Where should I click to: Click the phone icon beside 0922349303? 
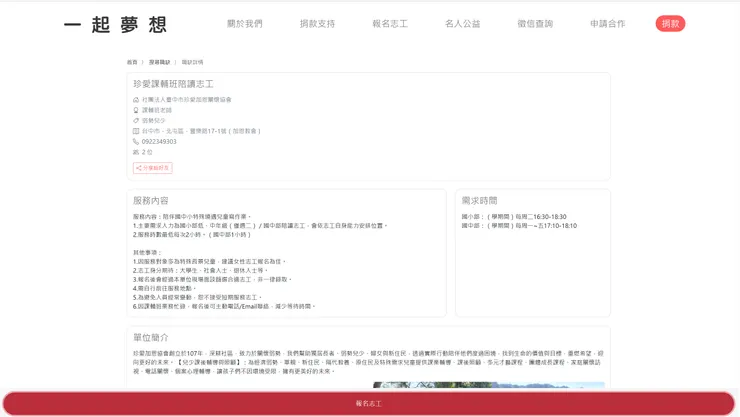coord(136,142)
